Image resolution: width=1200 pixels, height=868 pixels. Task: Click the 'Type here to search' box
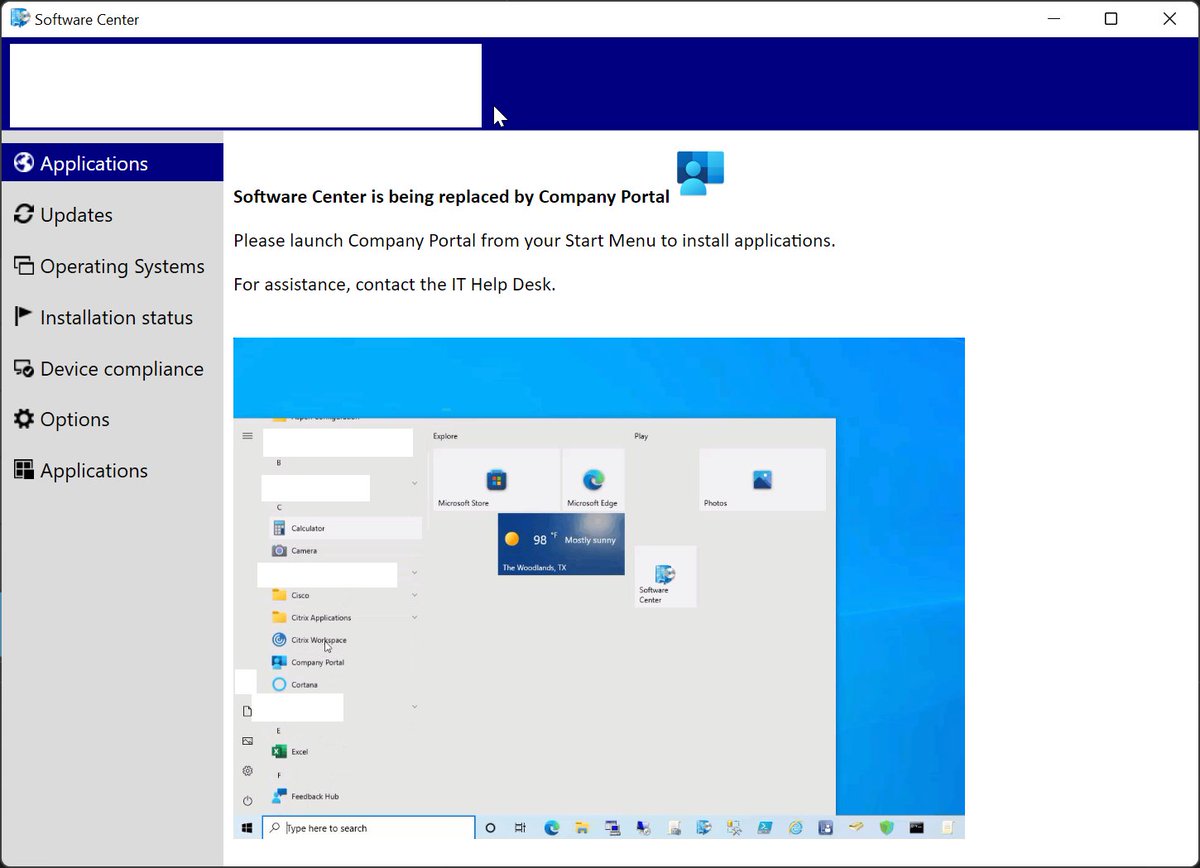pyautogui.click(x=368, y=828)
